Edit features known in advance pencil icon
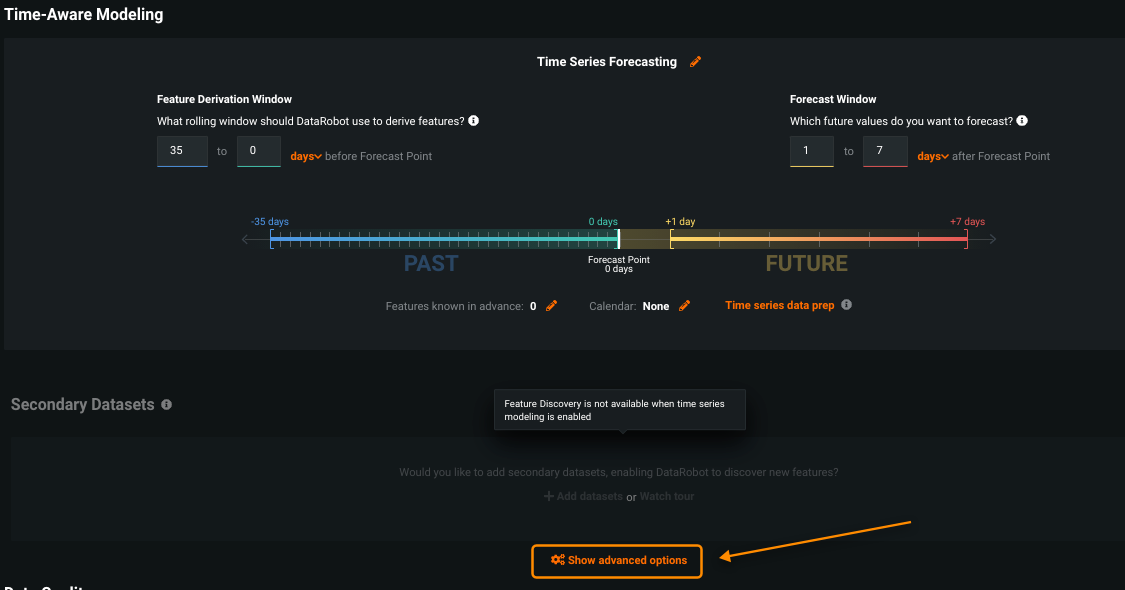 tap(551, 306)
